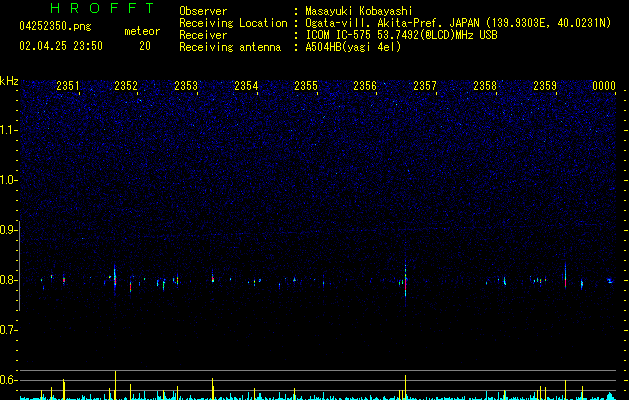Click the 0.7 kHz frequency label
The width and height of the screenshot is (629, 400).
pos(8,330)
